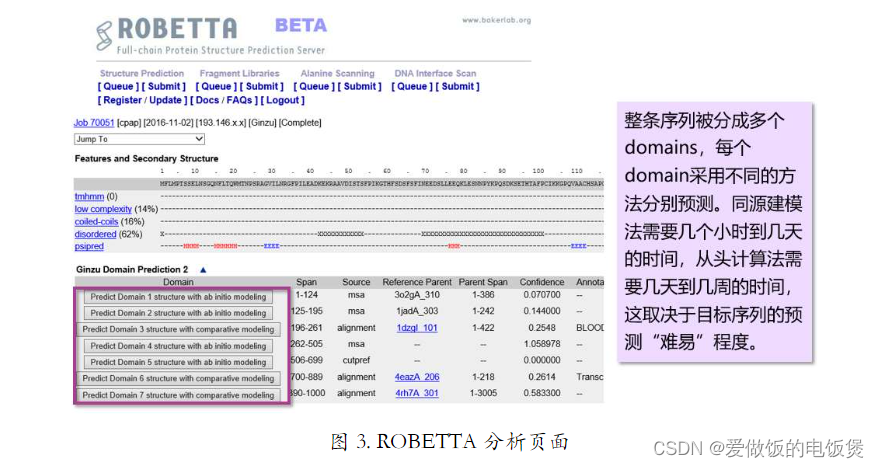Predict Domain 7 with comparative modeling

click(178, 395)
